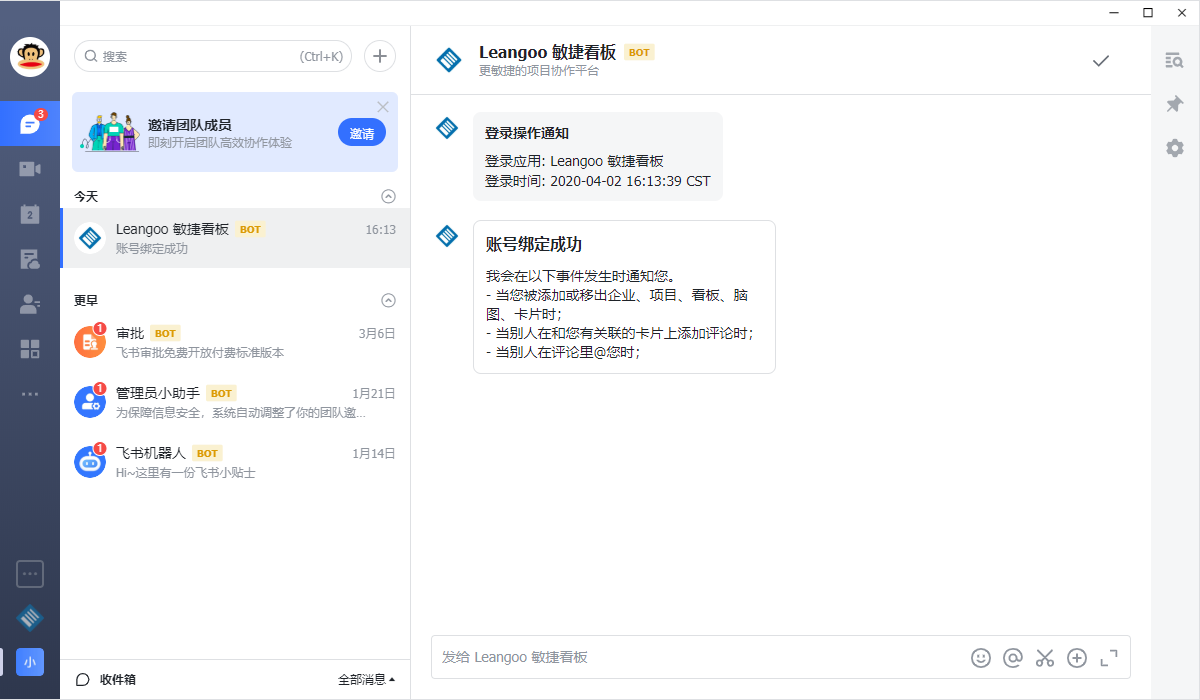This screenshot has height=700, width=1200.
Task: Click the 搜索 search field
Action: pos(200,57)
